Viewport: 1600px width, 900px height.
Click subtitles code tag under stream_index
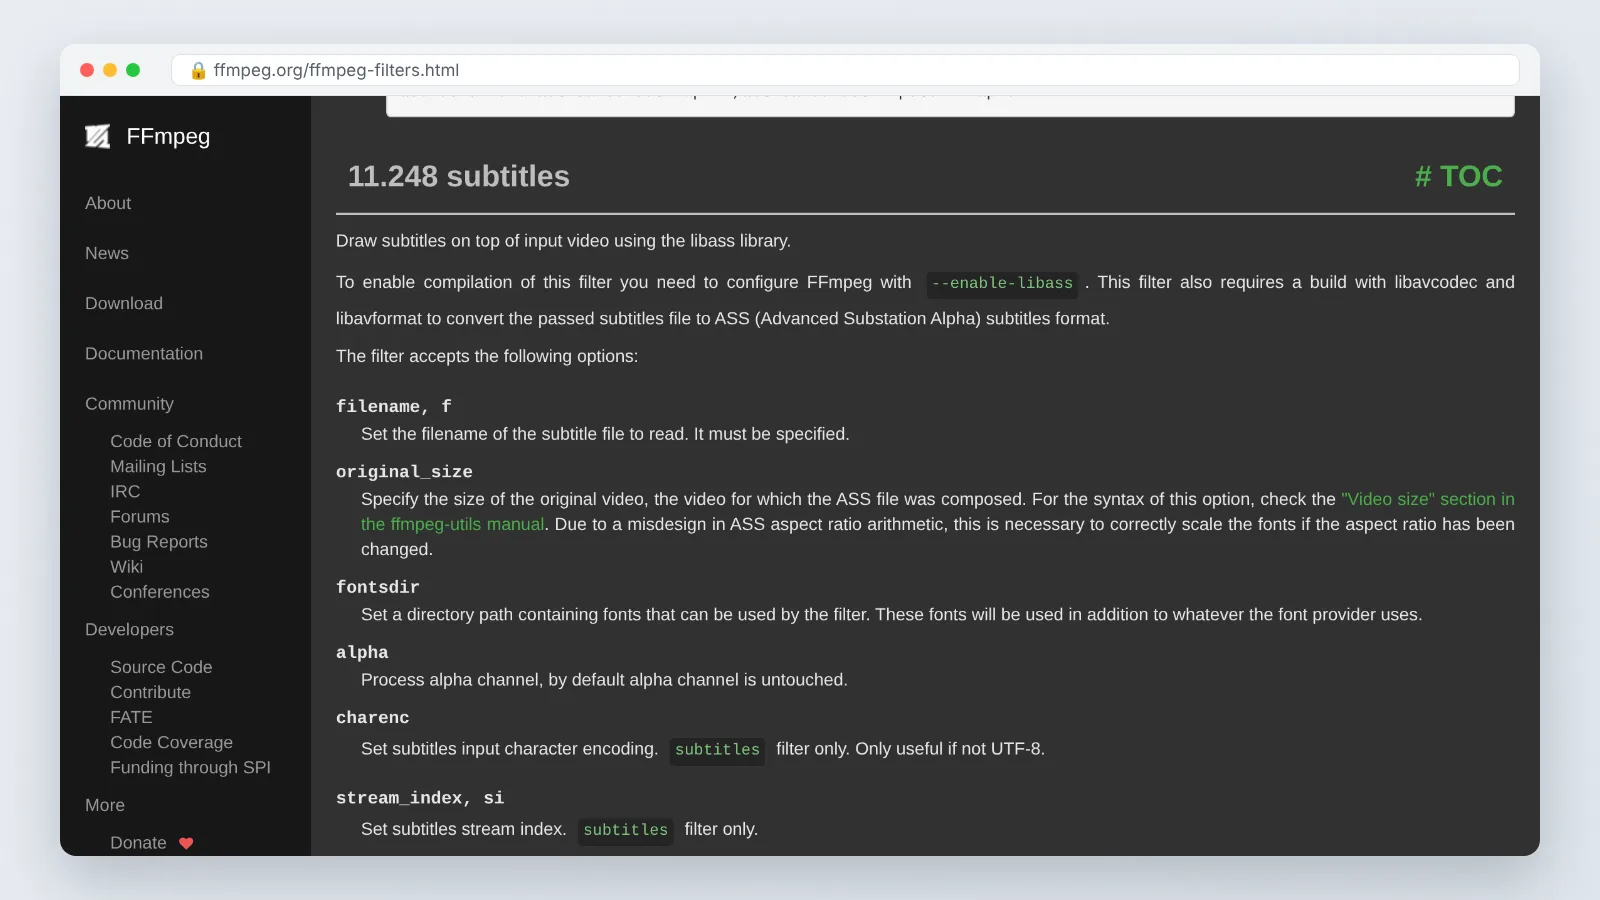point(625,830)
